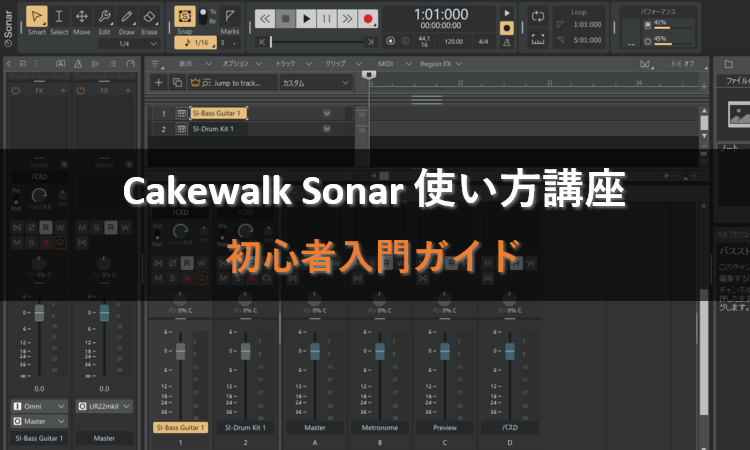Click the Metronome bus volume fader

(379, 352)
